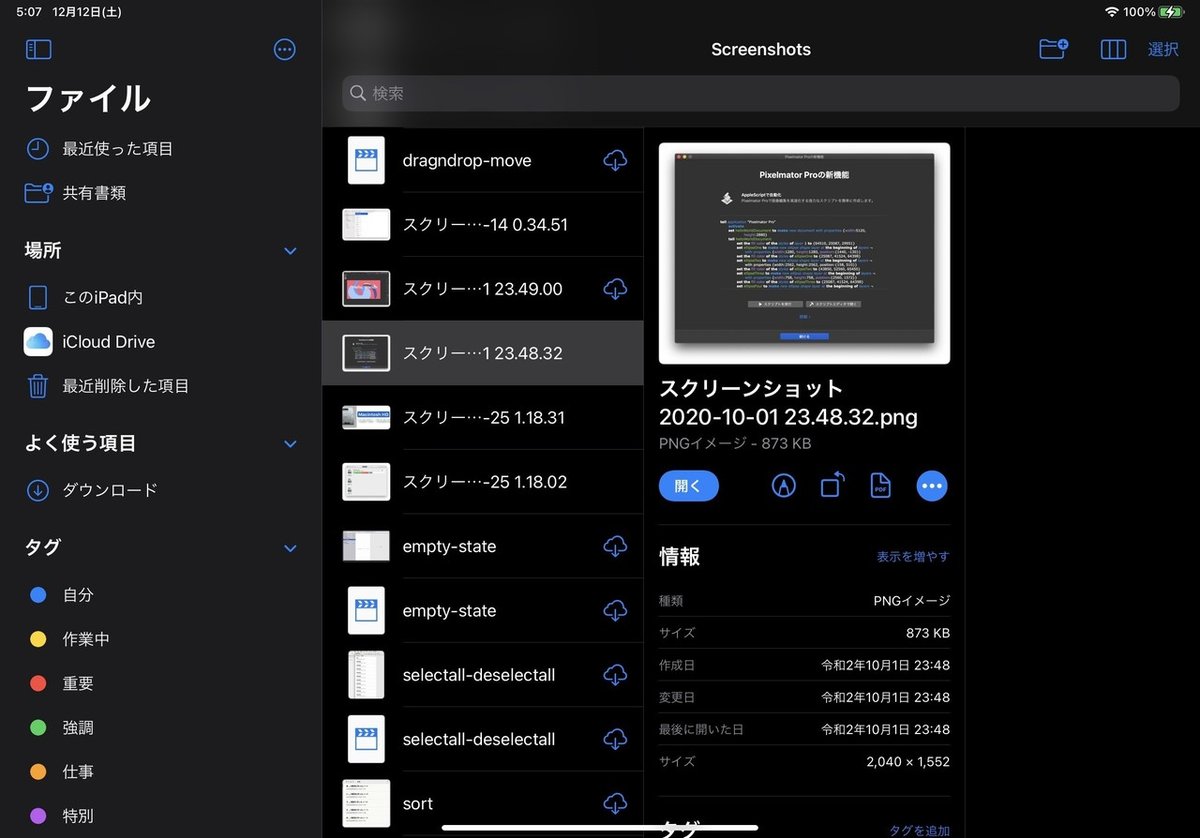Collapse the タグ section
1200x838 pixels.
pyautogui.click(x=290, y=548)
